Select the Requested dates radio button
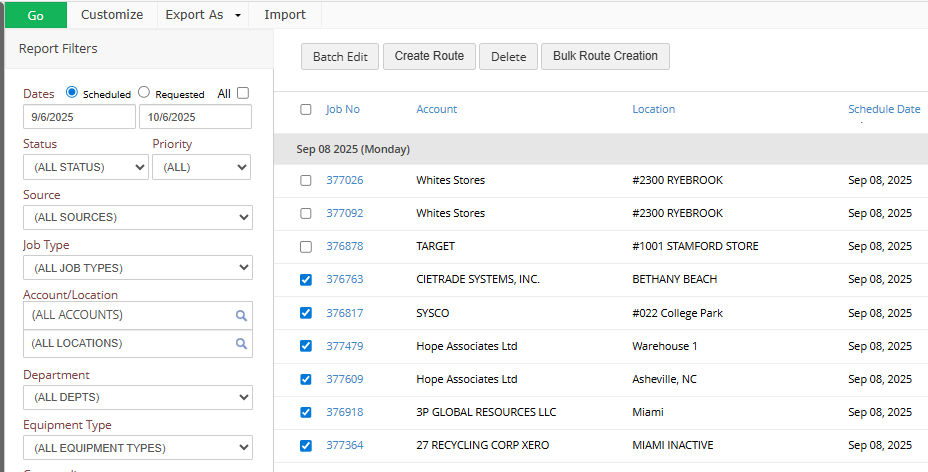 (144, 93)
